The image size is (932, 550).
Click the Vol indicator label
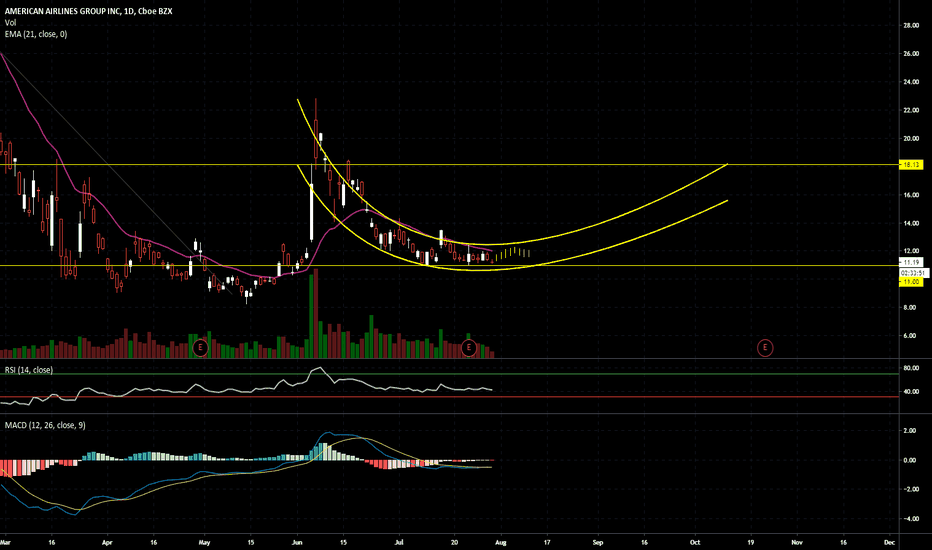pos(10,23)
